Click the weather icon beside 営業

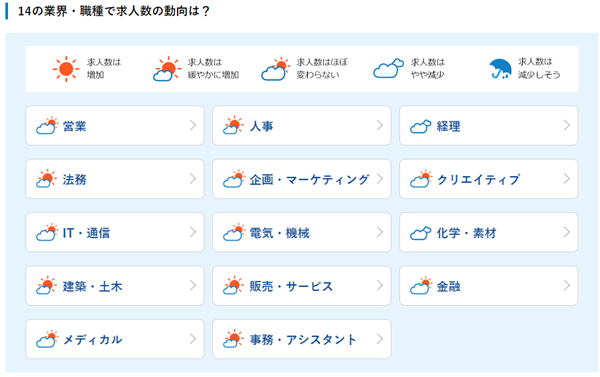tap(47, 126)
